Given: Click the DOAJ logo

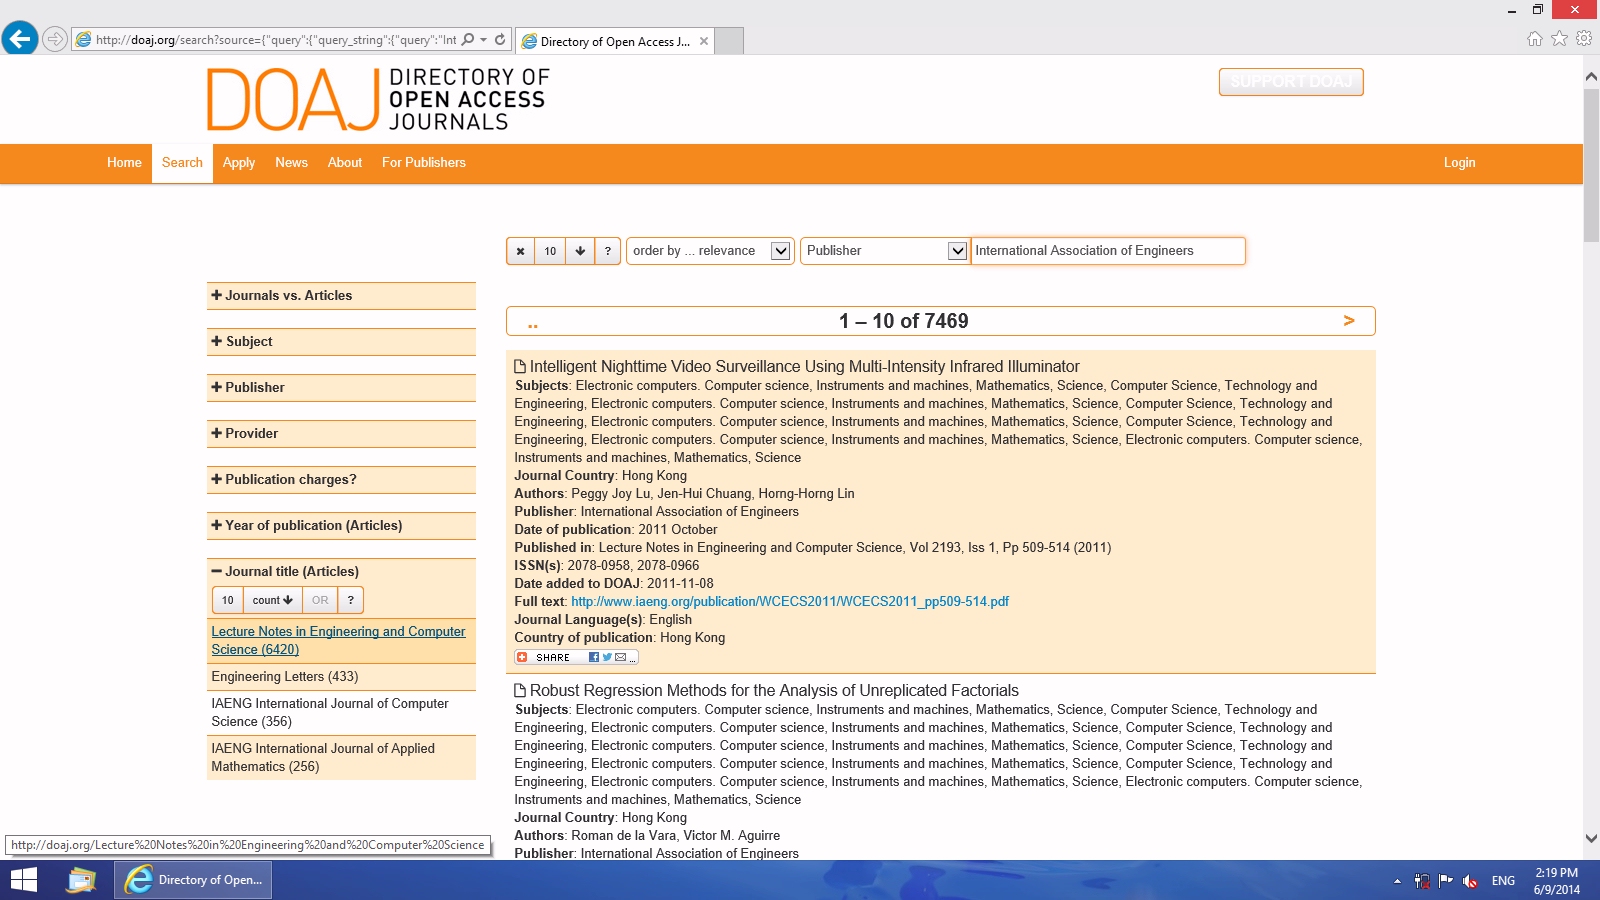Looking at the screenshot, I should tap(378, 99).
